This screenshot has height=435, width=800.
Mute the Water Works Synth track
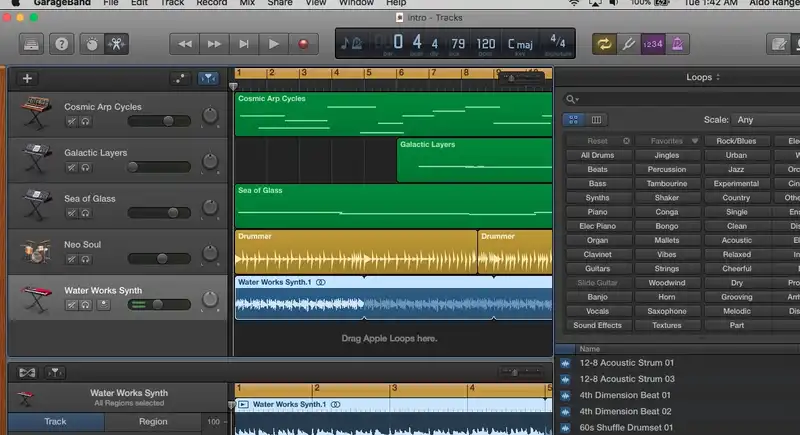(x=72, y=305)
